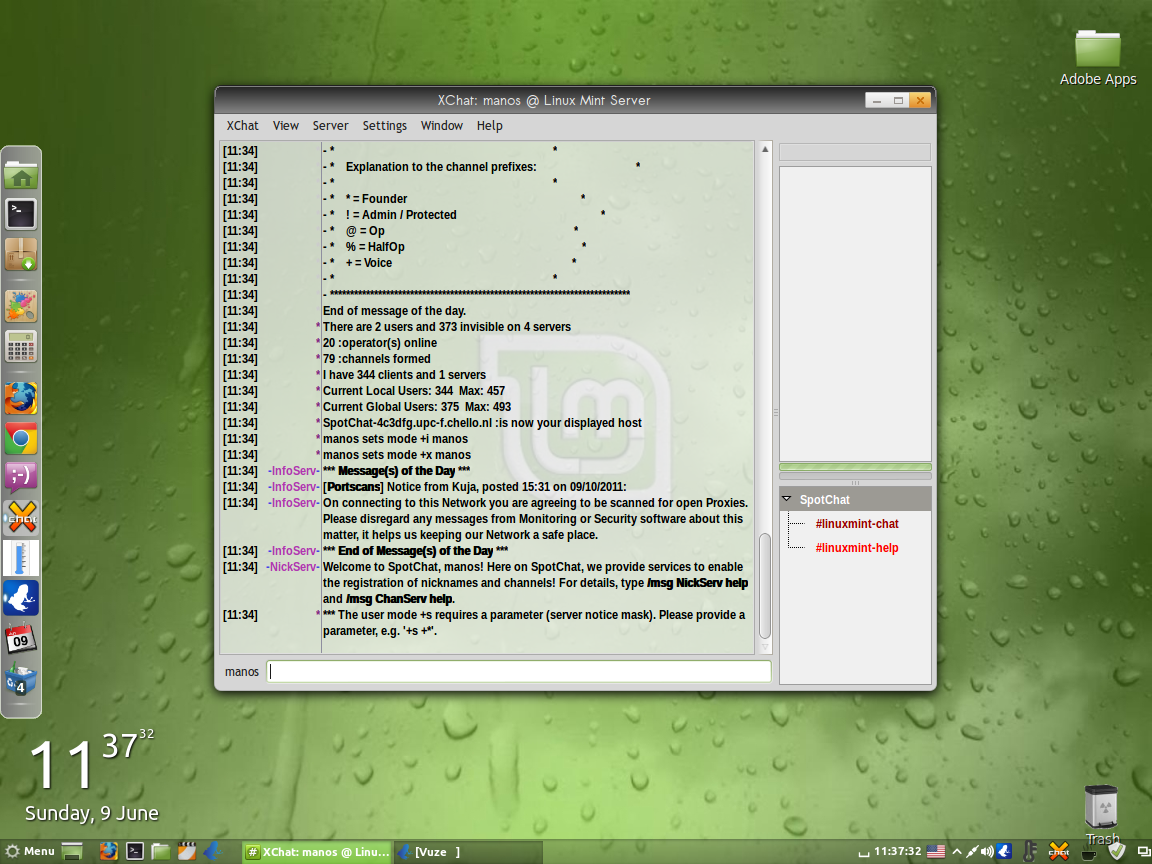This screenshot has width=1152, height=864.
Task: Click the thermometer sensor tray icon
Action: [x=1029, y=852]
